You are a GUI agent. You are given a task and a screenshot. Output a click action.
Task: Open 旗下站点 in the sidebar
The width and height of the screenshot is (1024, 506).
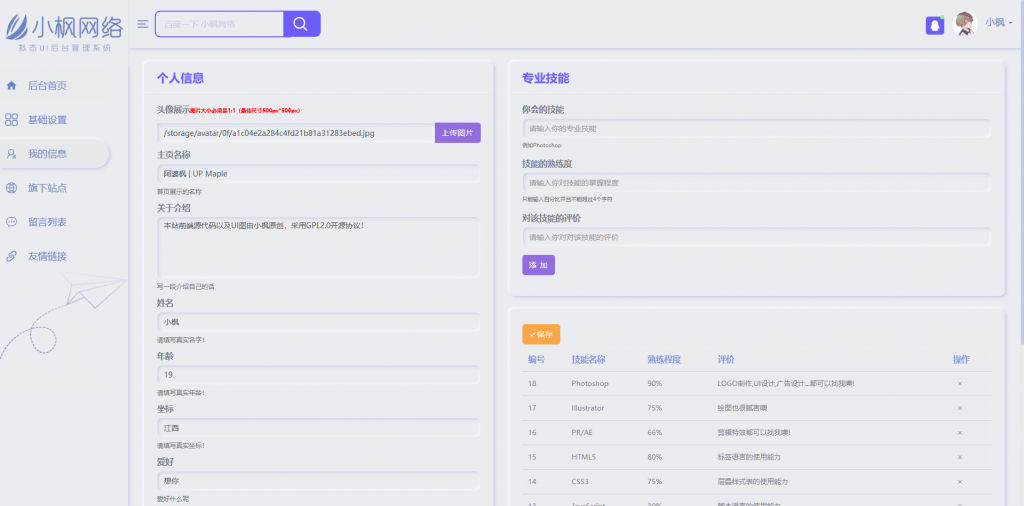(x=47, y=188)
